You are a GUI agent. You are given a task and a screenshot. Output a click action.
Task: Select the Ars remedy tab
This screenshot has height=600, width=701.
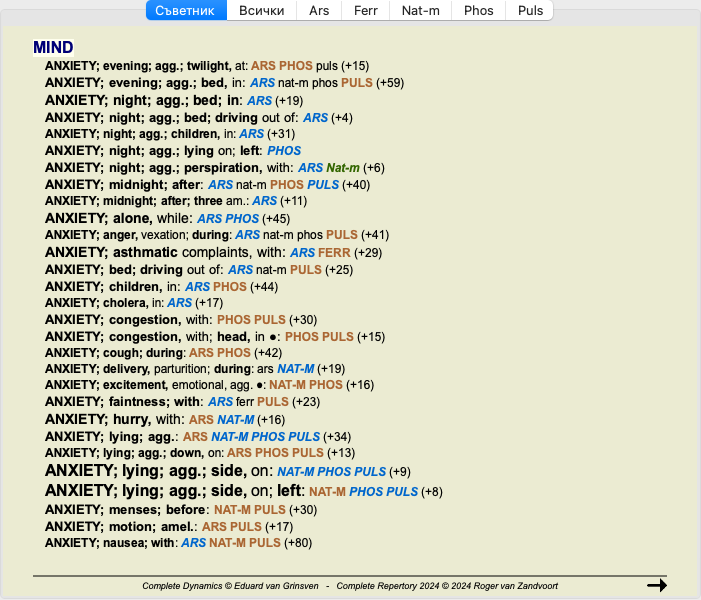[319, 10]
